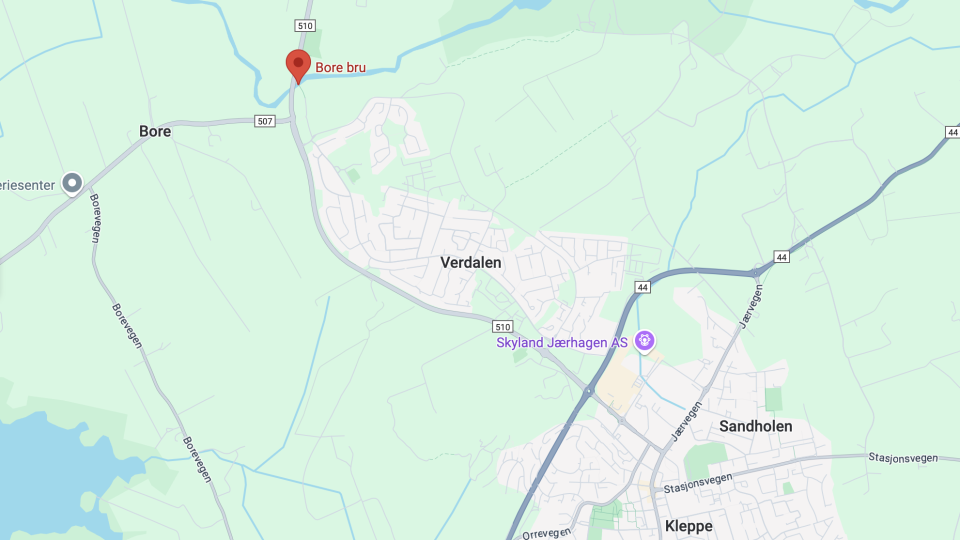This screenshot has width=960, height=540.
Task: Select the Bore place name
Action: coord(155,132)
